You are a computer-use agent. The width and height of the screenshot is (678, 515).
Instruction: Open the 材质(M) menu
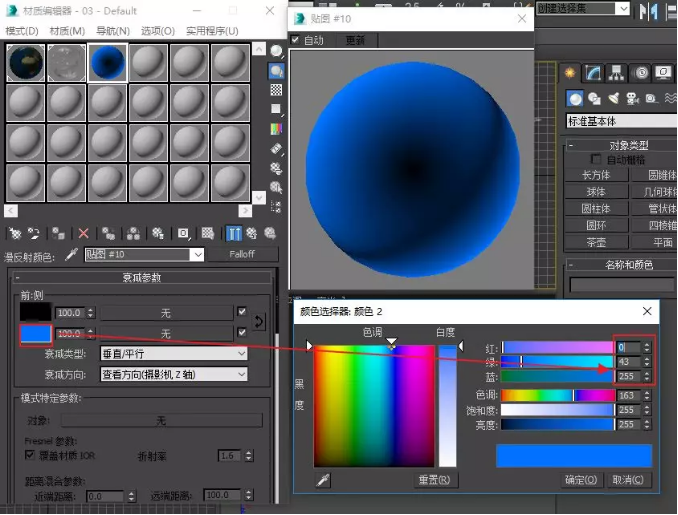click(x=67, y=31)
